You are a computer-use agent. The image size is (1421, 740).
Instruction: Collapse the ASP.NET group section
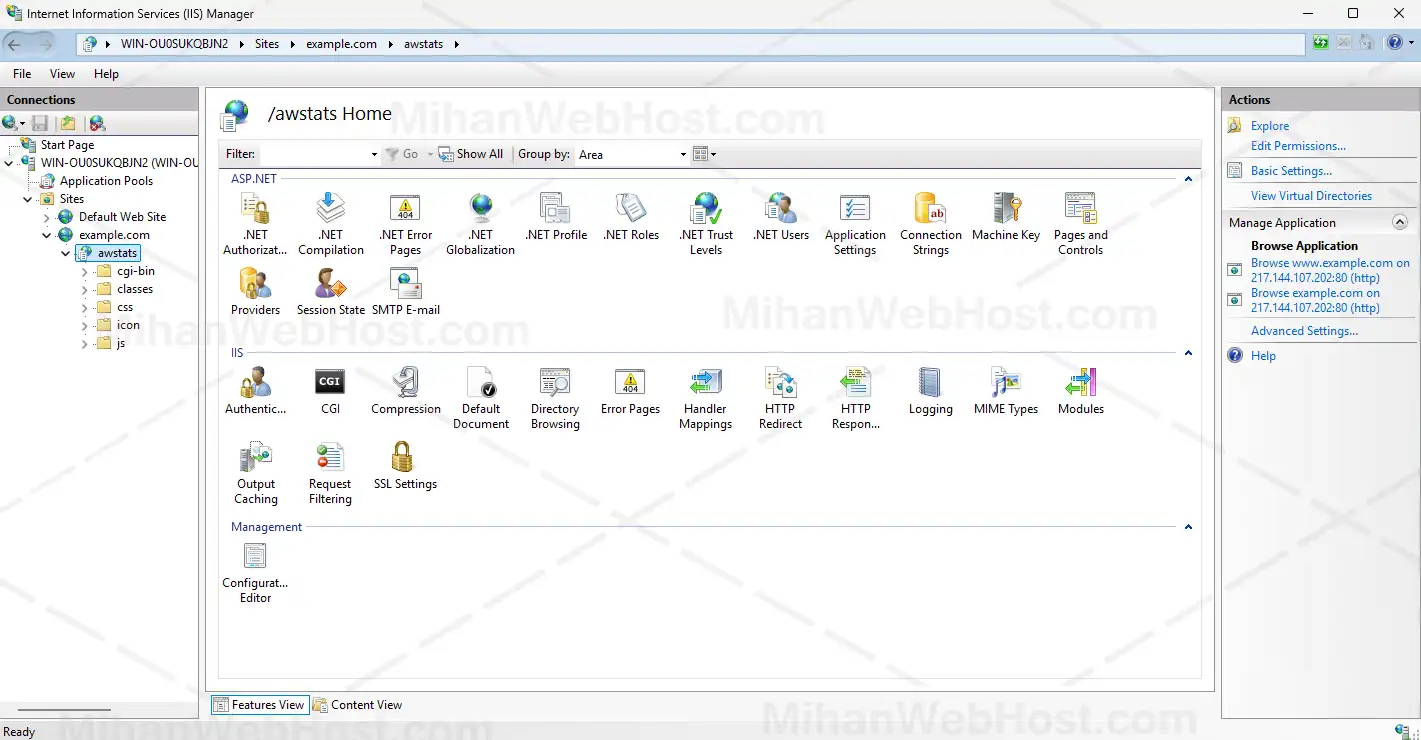coord(1188,179)
